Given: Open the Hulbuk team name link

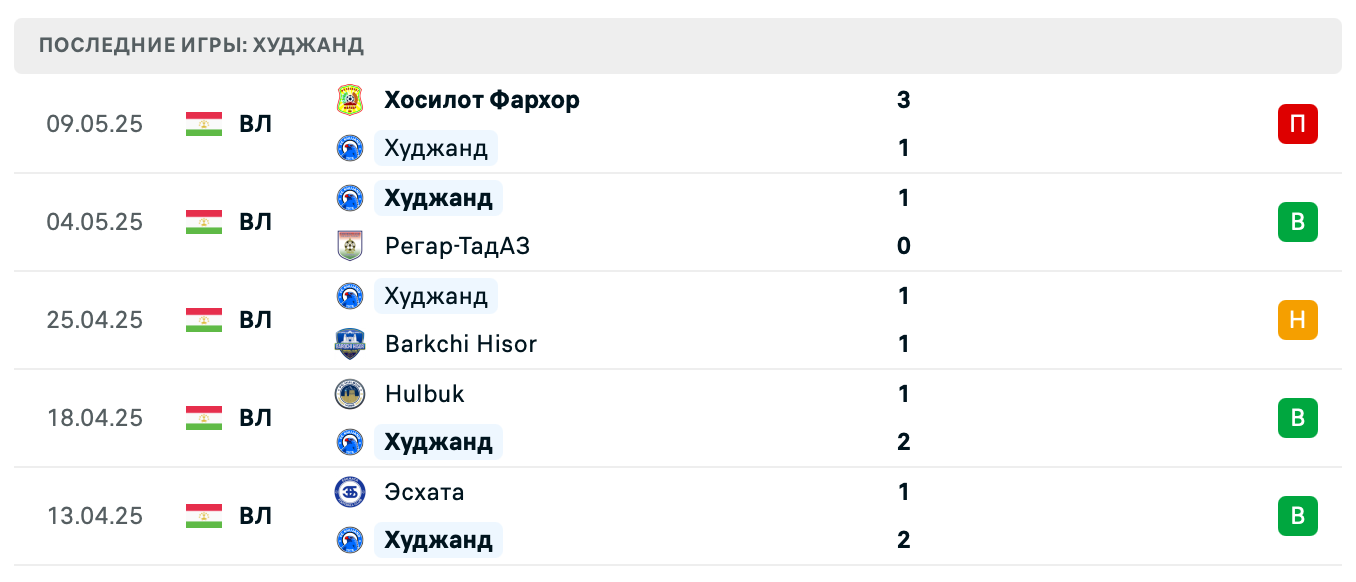Looking at the screenshot, I should click(x=425, y=394).
